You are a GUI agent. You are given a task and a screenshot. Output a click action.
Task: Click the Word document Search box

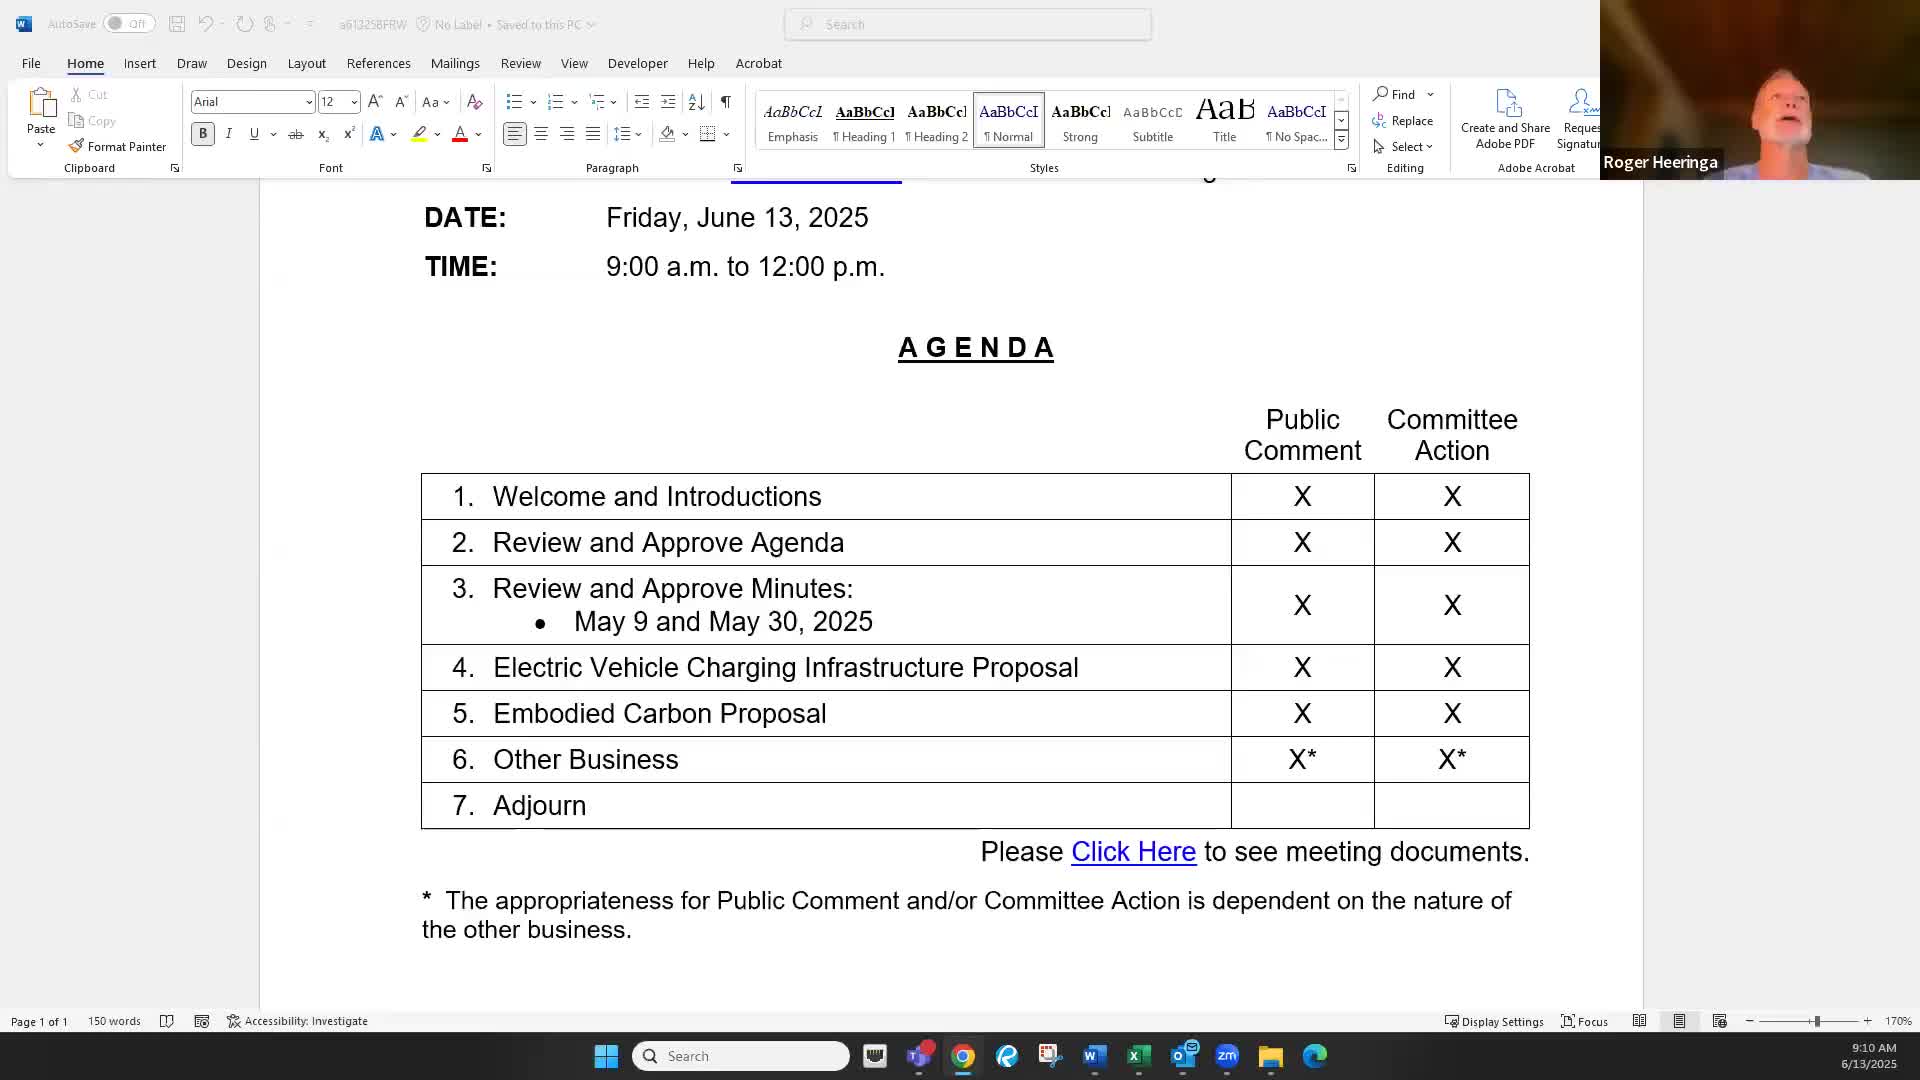point(966,23)
